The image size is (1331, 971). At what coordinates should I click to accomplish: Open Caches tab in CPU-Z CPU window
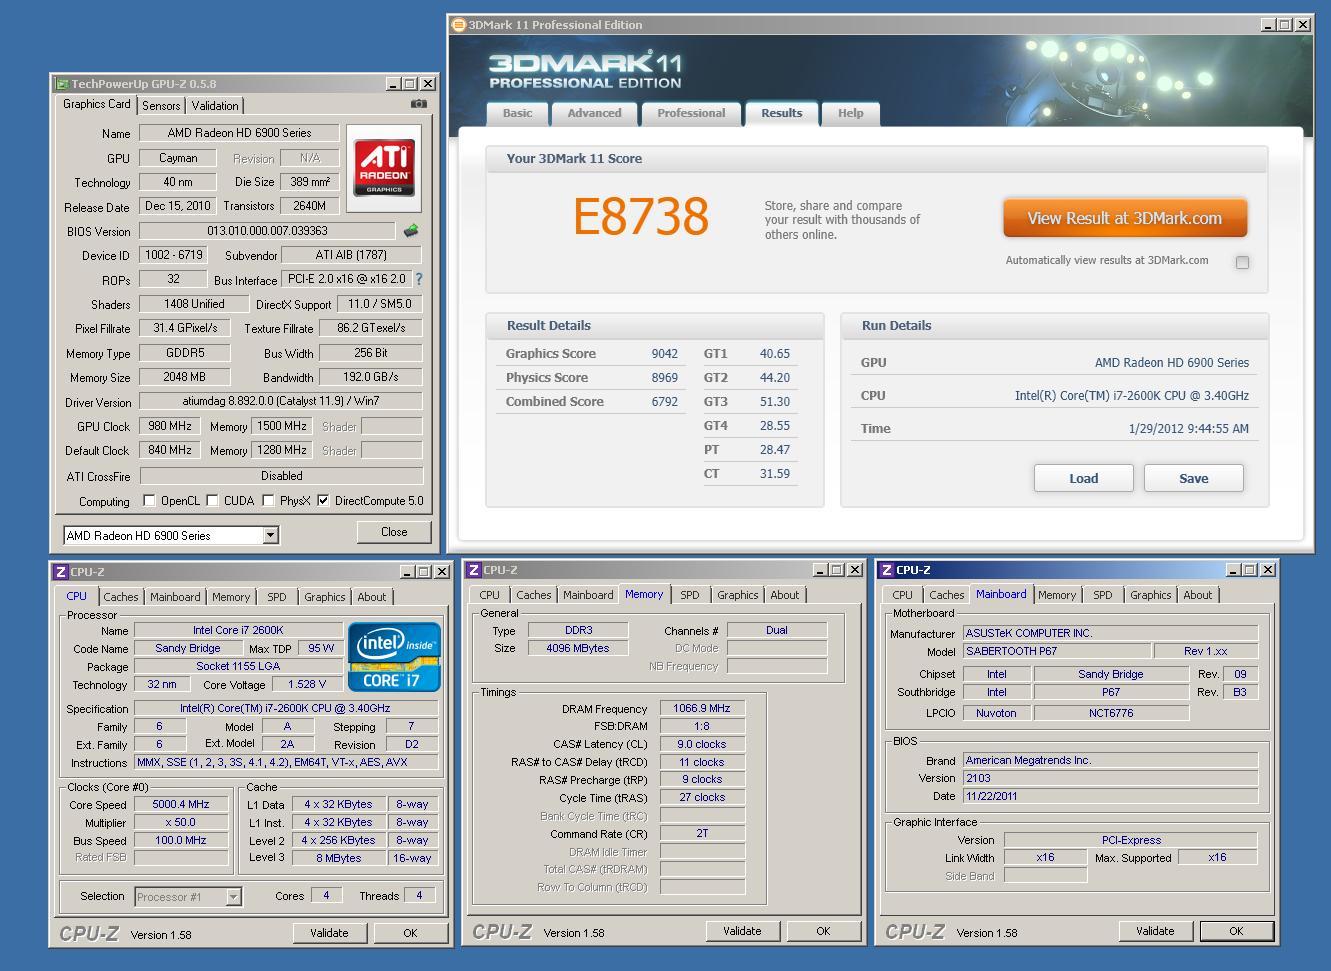(x=121, y=597)
